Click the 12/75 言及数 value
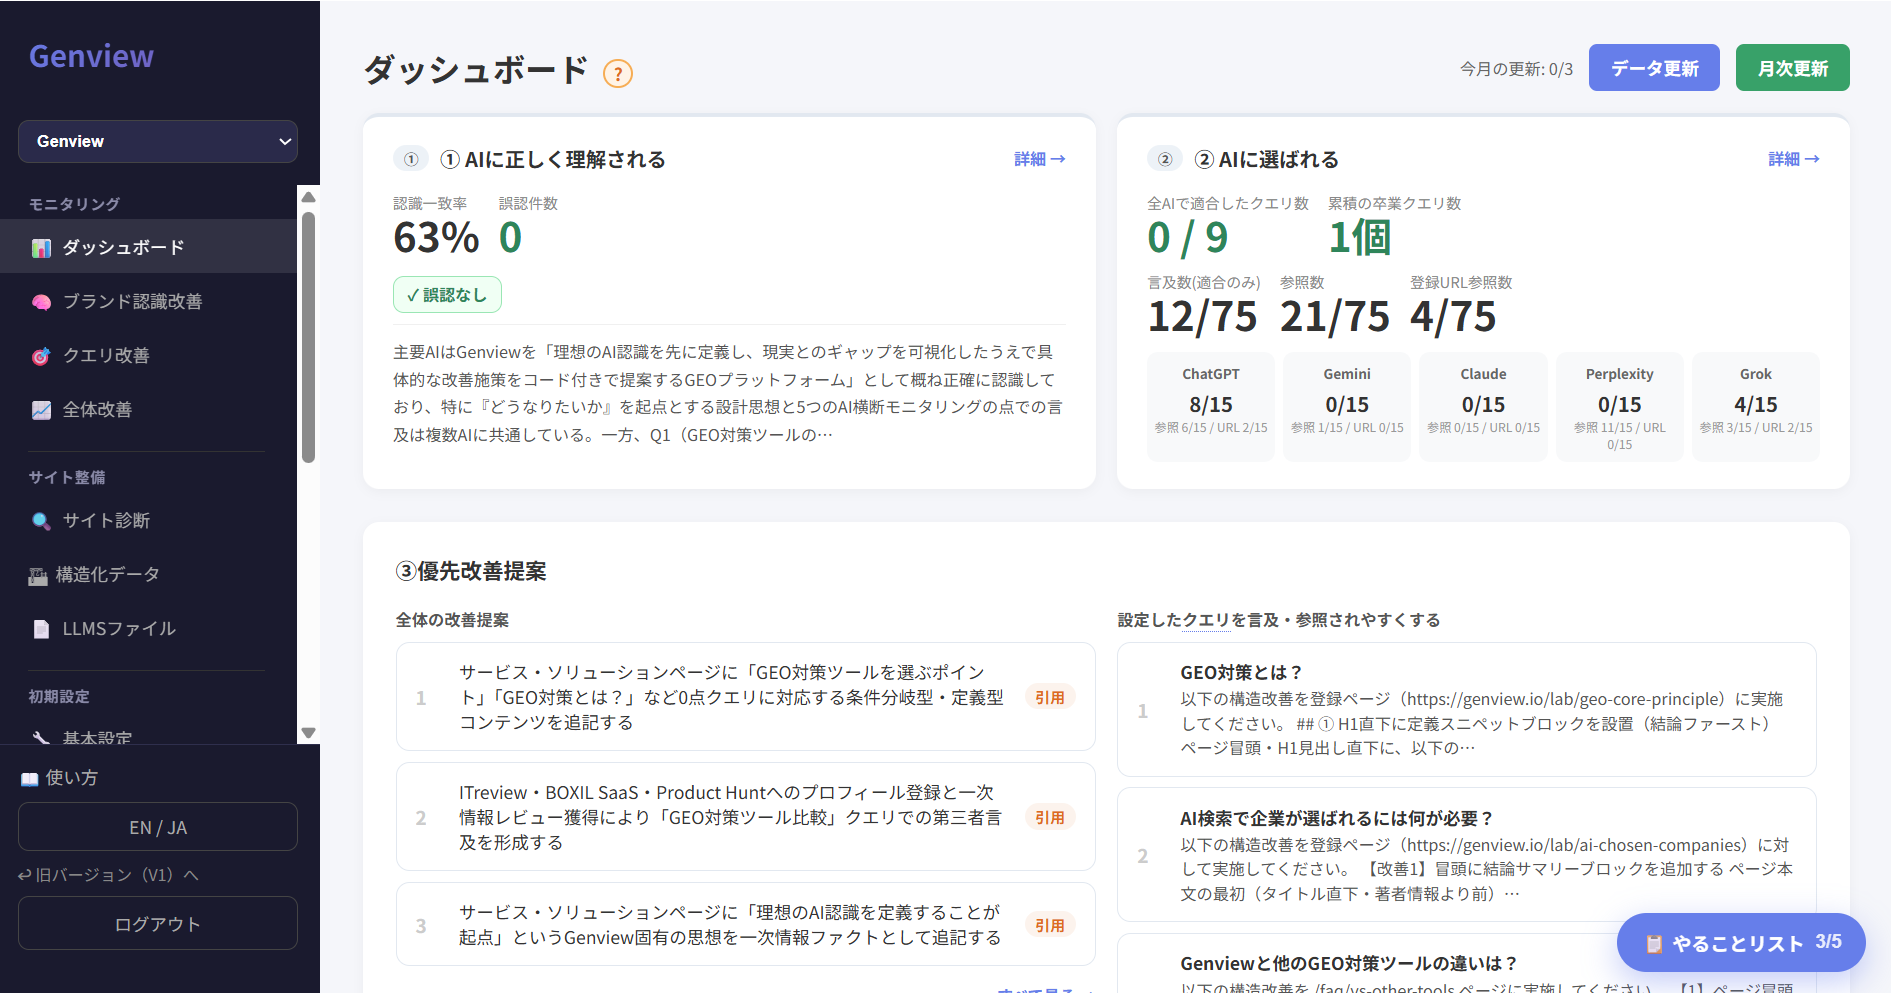 (1202, 317)
